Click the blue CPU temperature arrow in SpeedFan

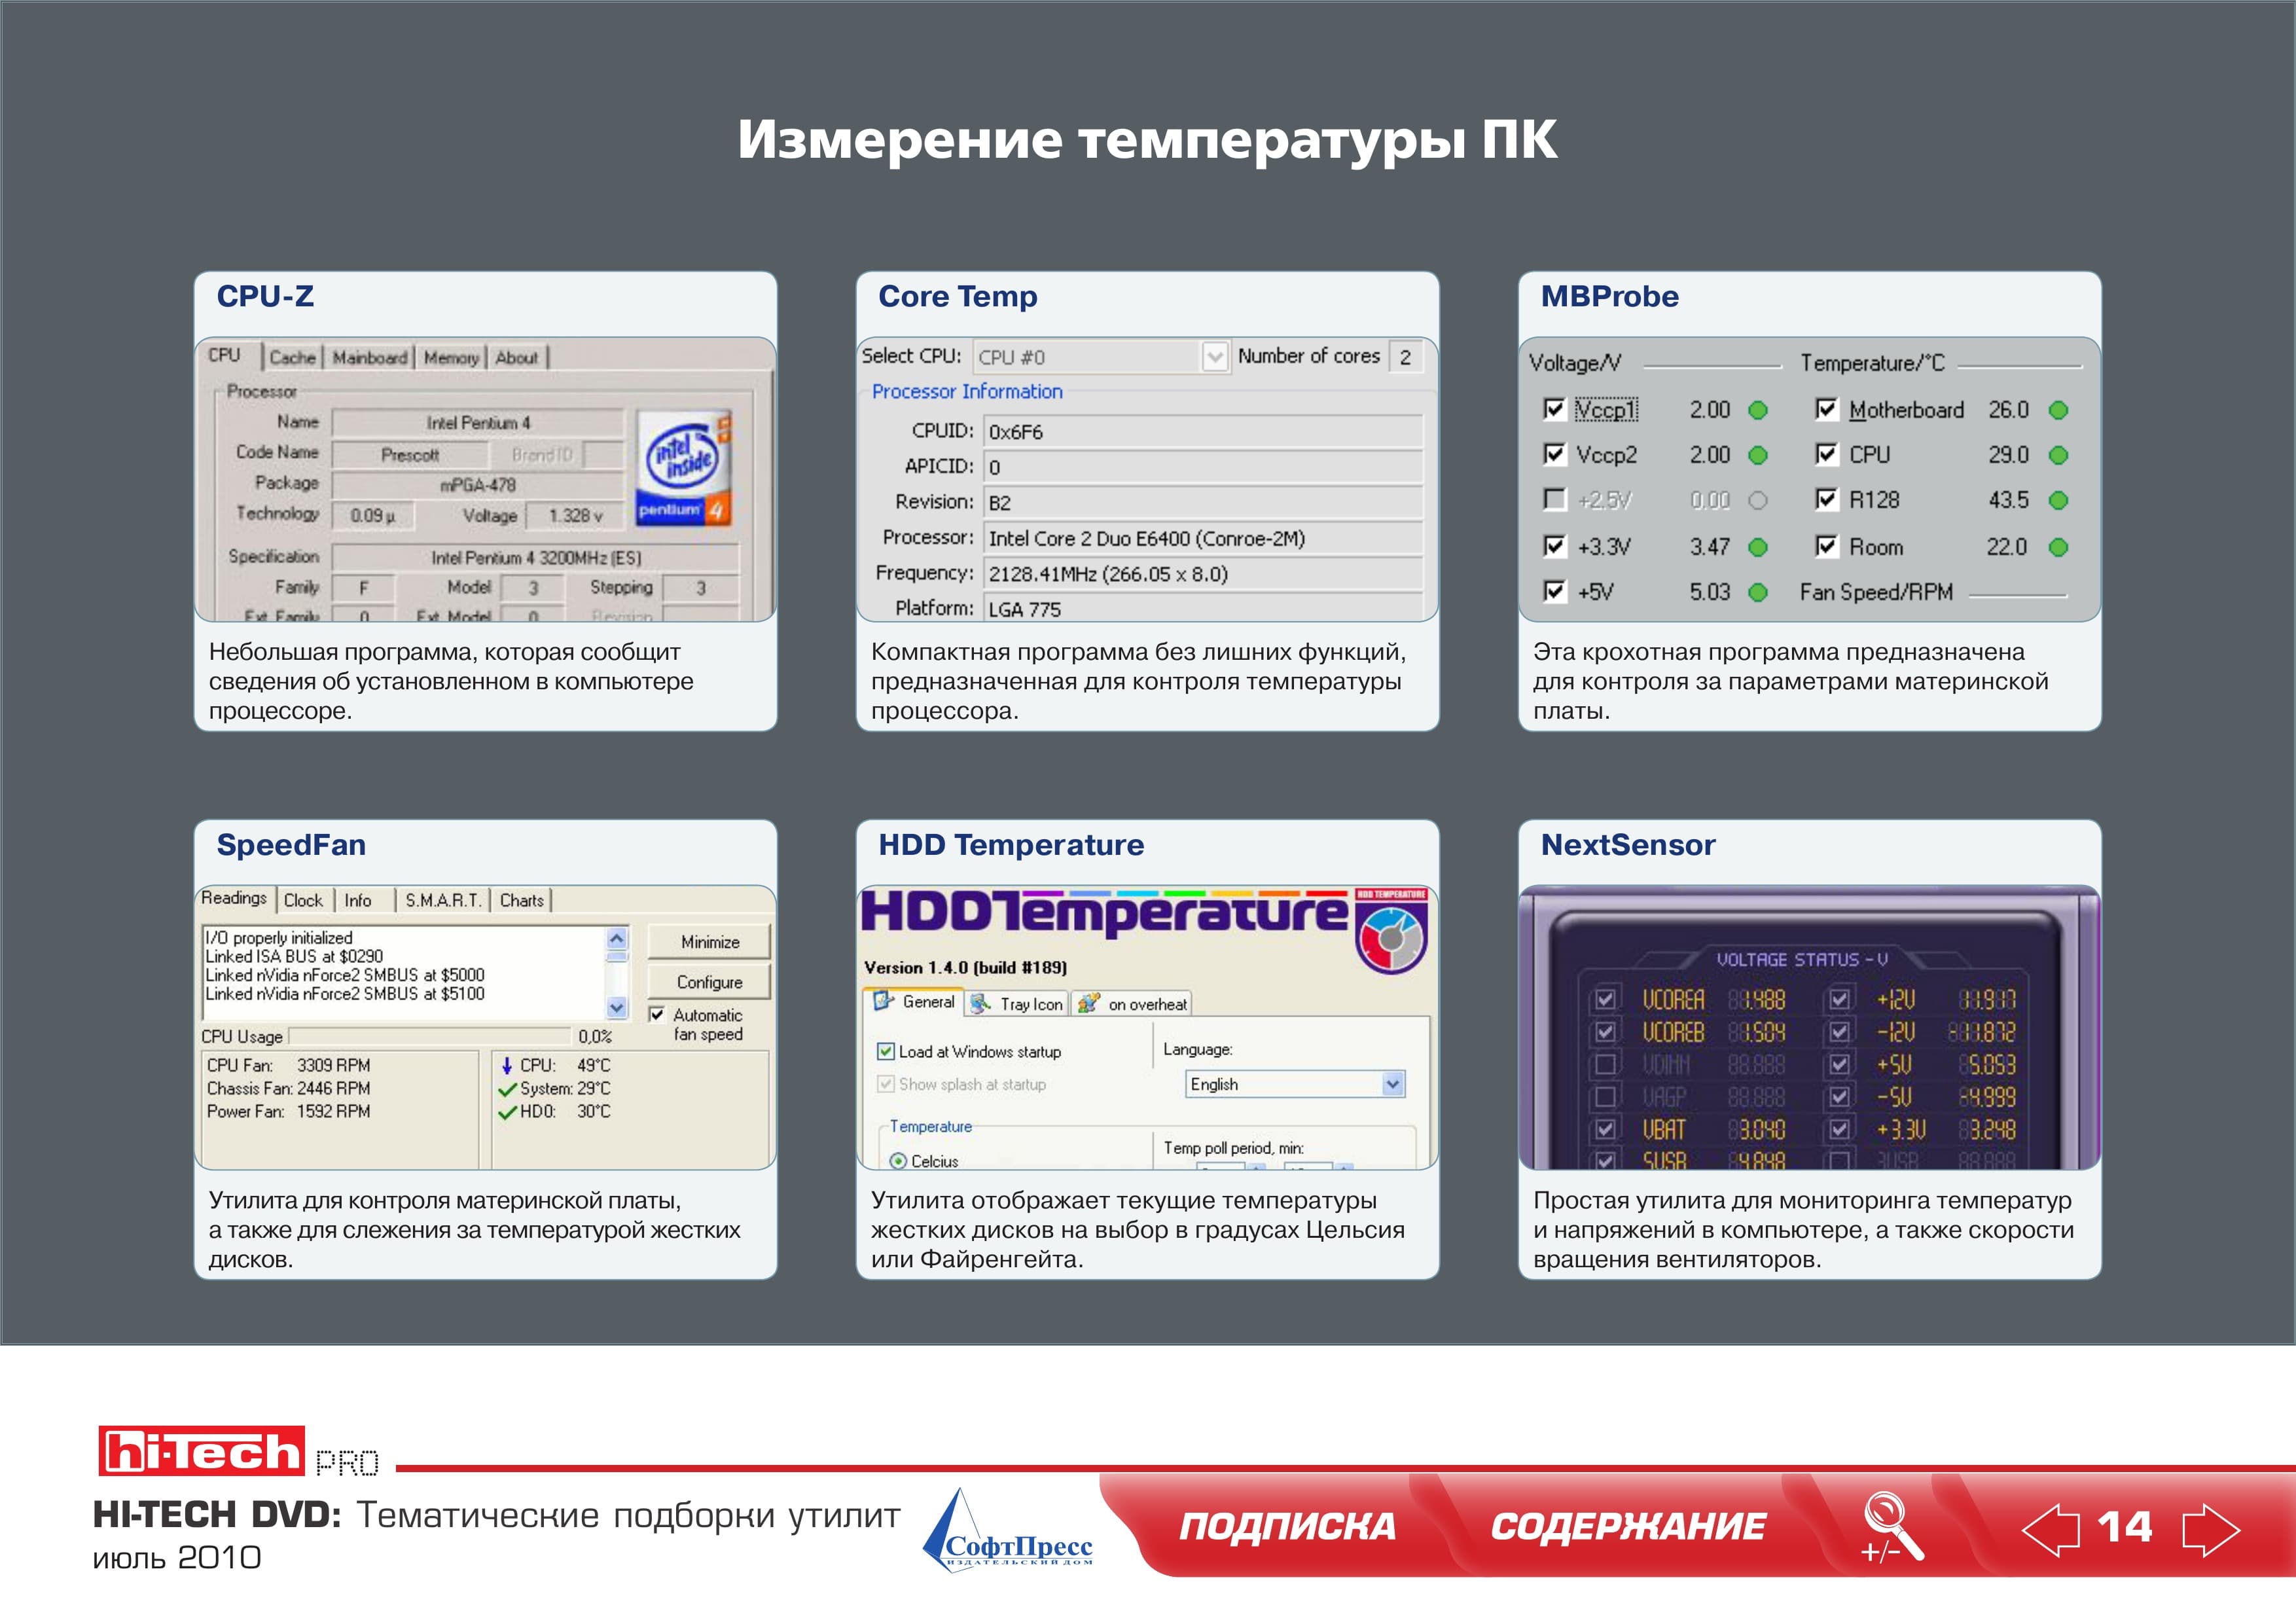pyautogui.click(x=506, y=1066)
